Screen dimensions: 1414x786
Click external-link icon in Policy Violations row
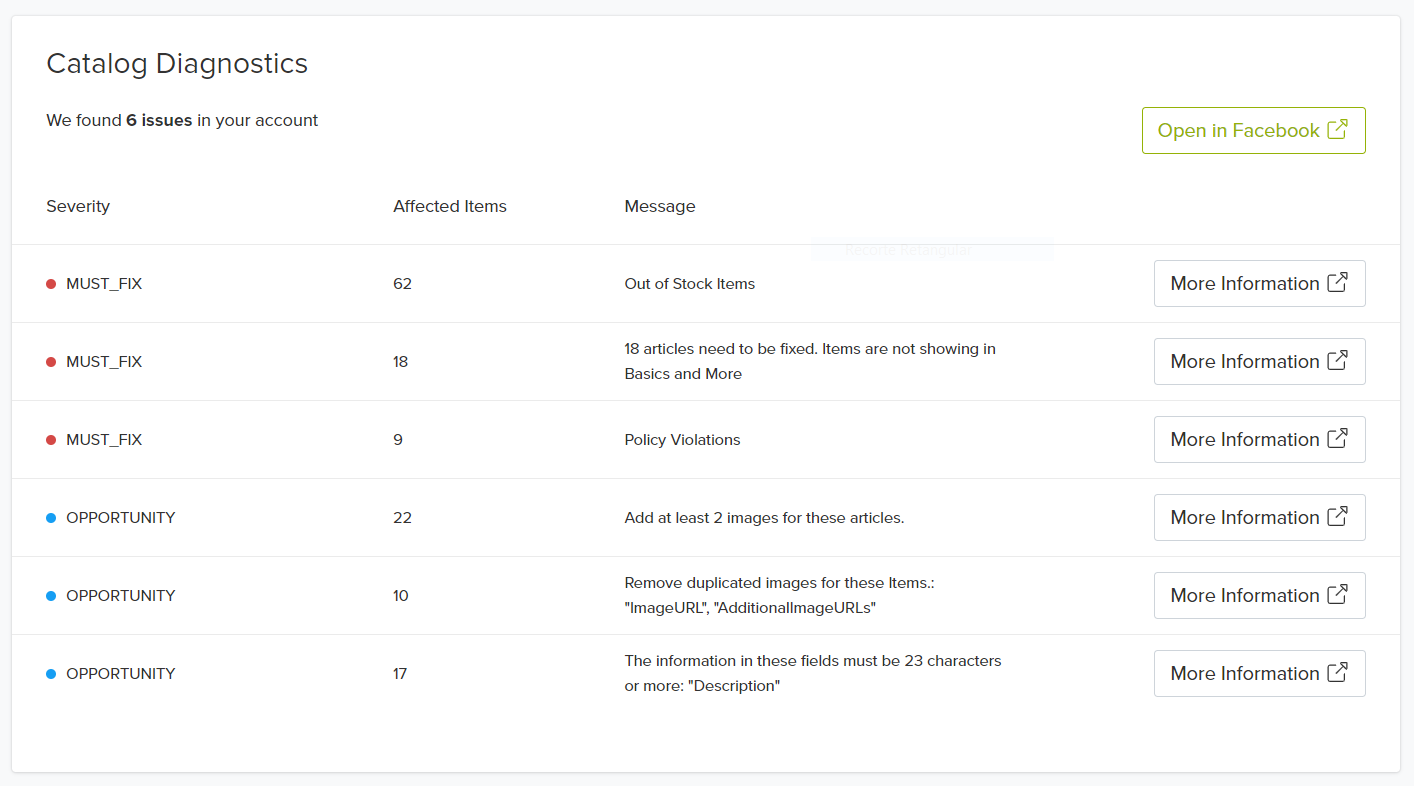[x=1337, y=439]
